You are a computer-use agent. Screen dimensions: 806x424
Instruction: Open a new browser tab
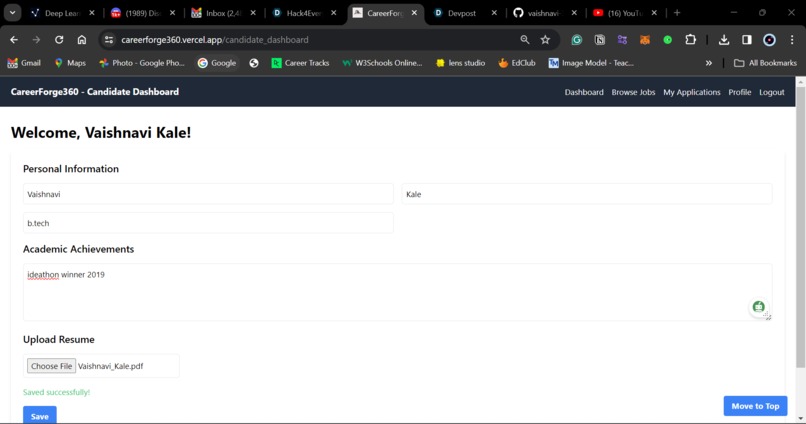(677, 13)
